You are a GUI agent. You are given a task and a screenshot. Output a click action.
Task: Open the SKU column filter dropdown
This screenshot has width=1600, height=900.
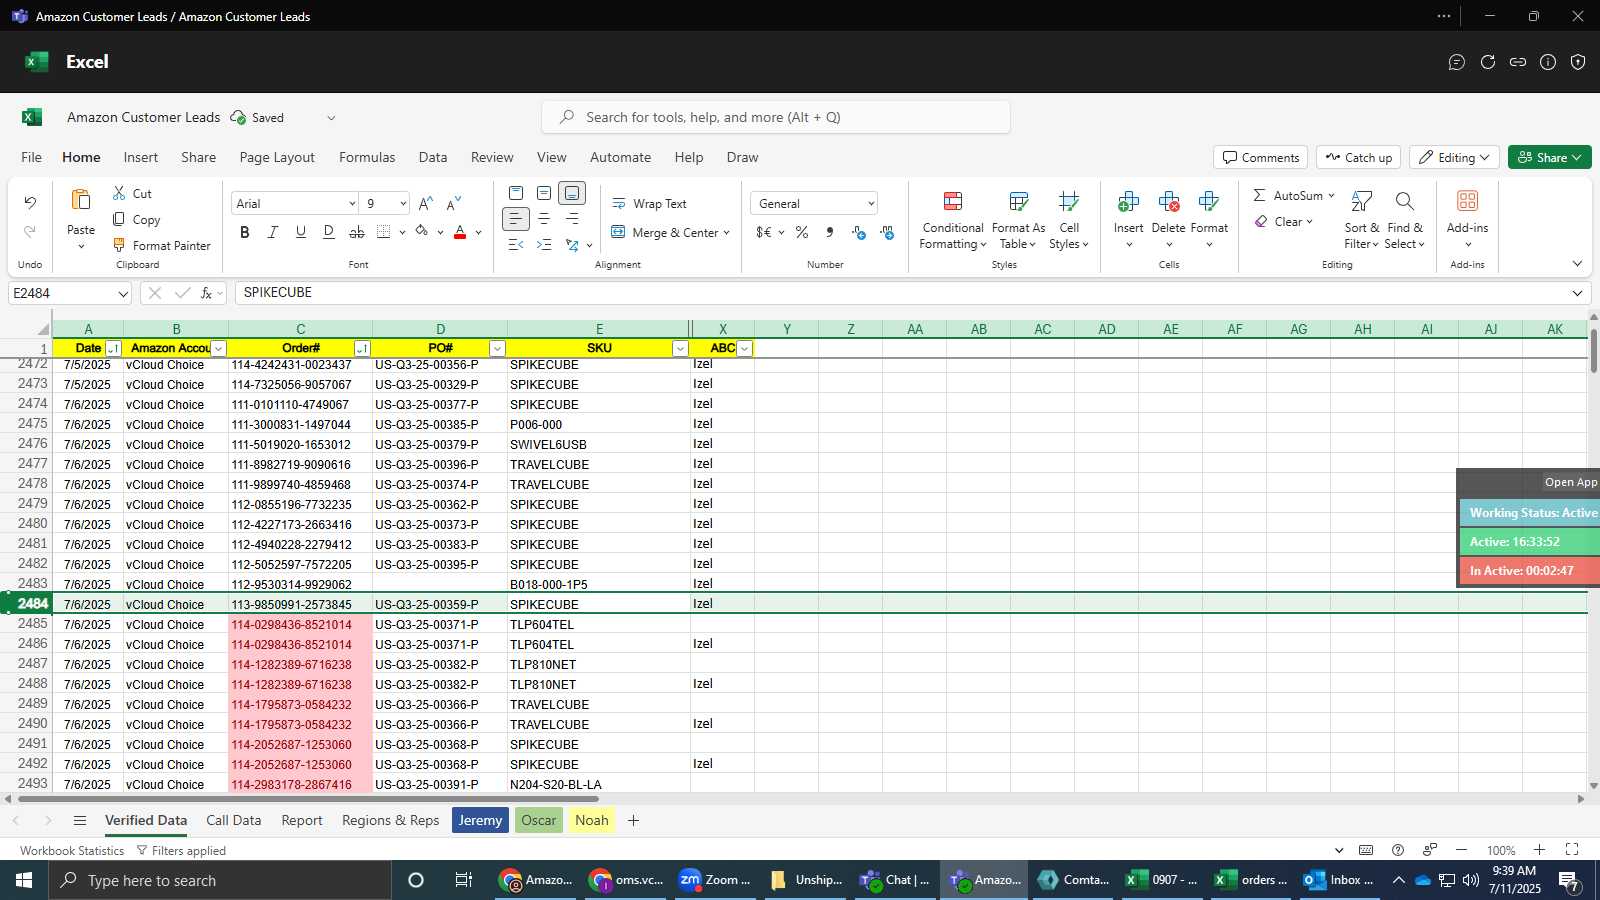tap(680, 348)
